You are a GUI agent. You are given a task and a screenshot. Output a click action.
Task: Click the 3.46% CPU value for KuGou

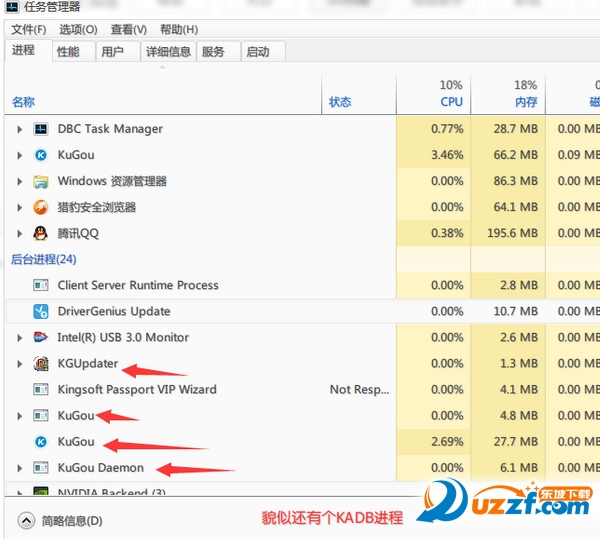[x=447, y=155]
